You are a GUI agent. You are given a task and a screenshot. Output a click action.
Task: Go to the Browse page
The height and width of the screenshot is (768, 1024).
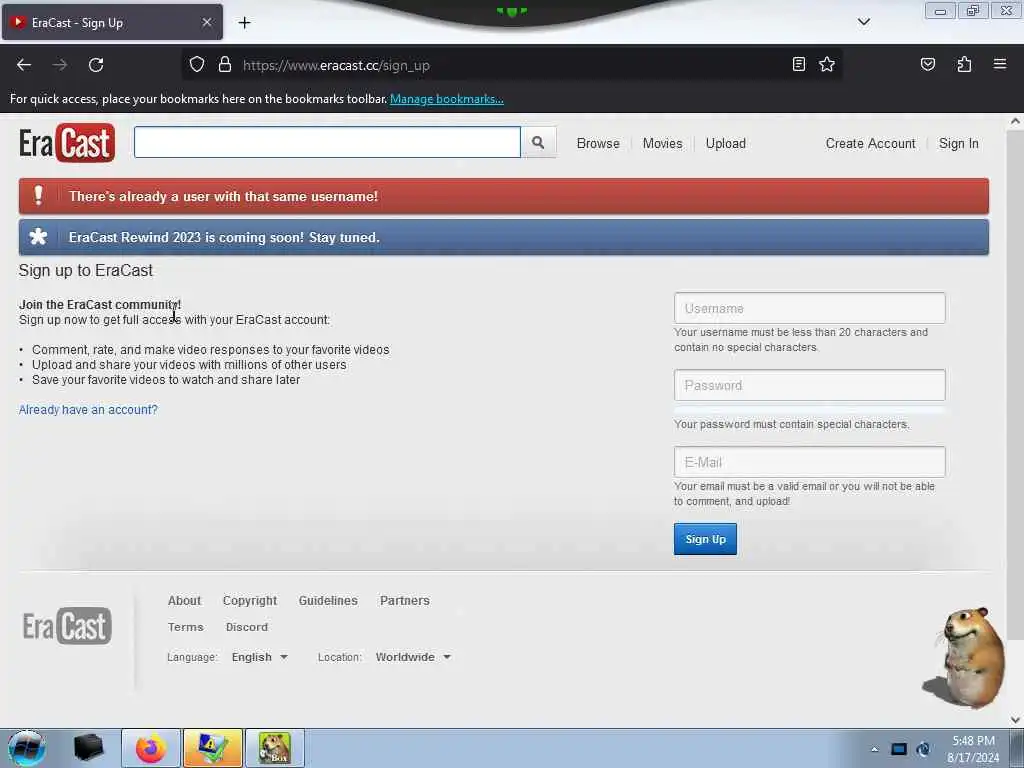(x=598, y=144)
